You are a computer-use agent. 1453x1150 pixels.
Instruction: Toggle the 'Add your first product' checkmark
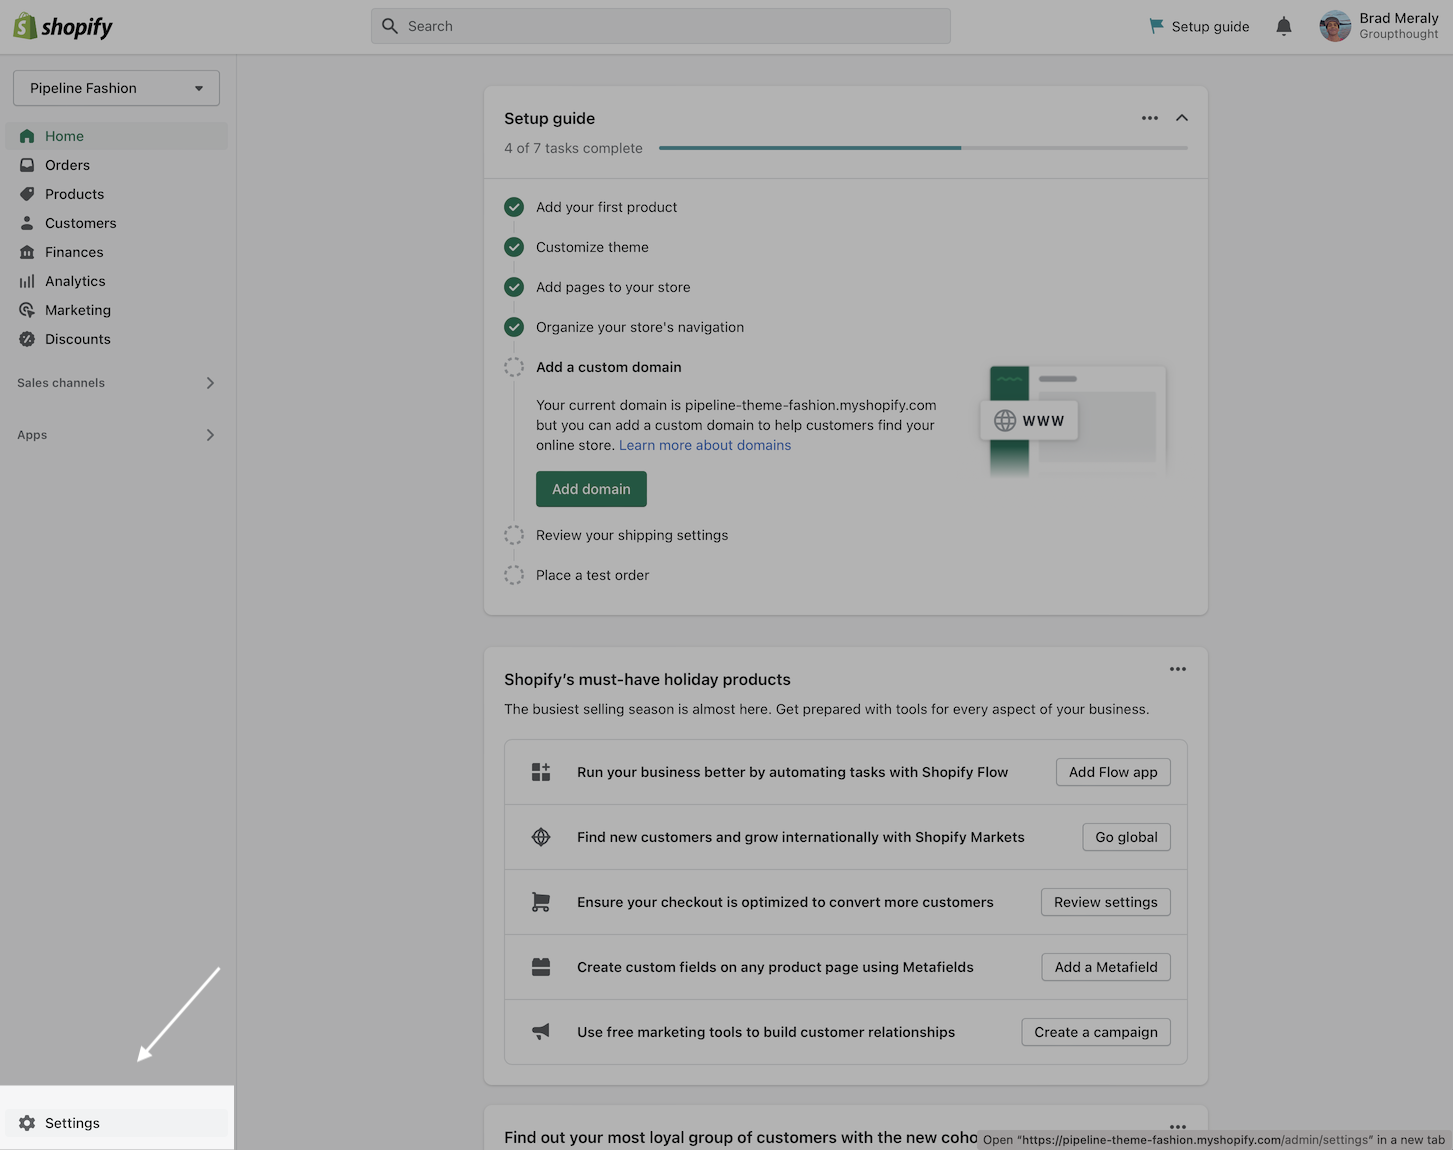pyautogui.click(x=514, y=207)
